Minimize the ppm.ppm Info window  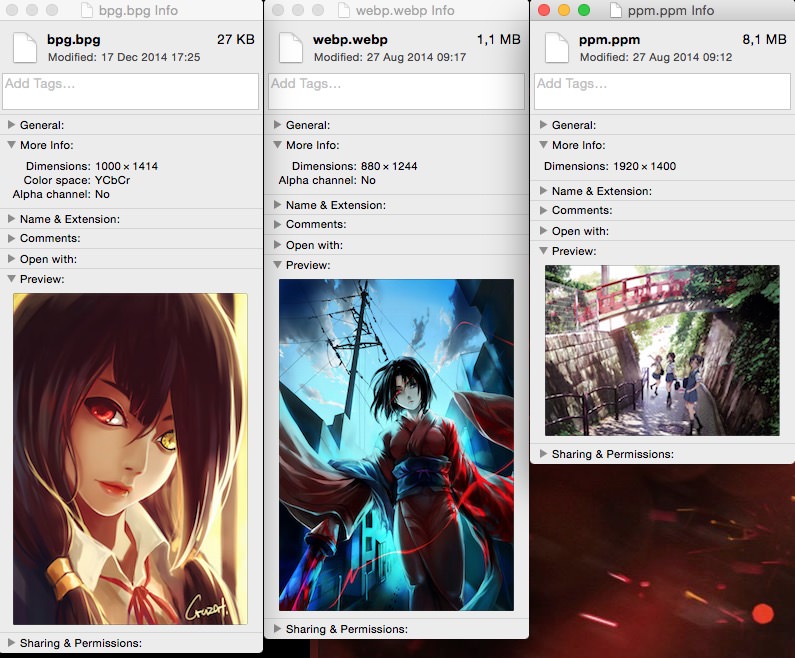(x=564, y=10)
